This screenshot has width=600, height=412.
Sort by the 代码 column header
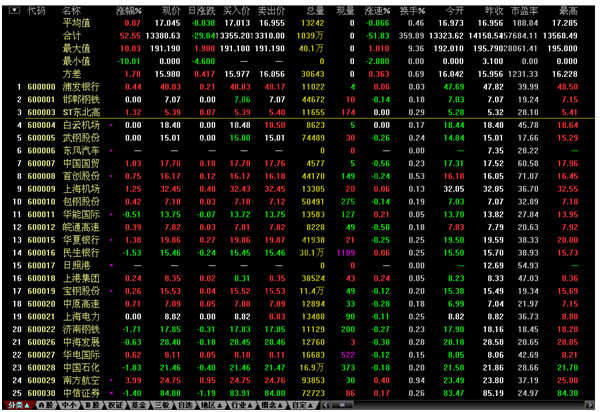[x=36, y=11]
